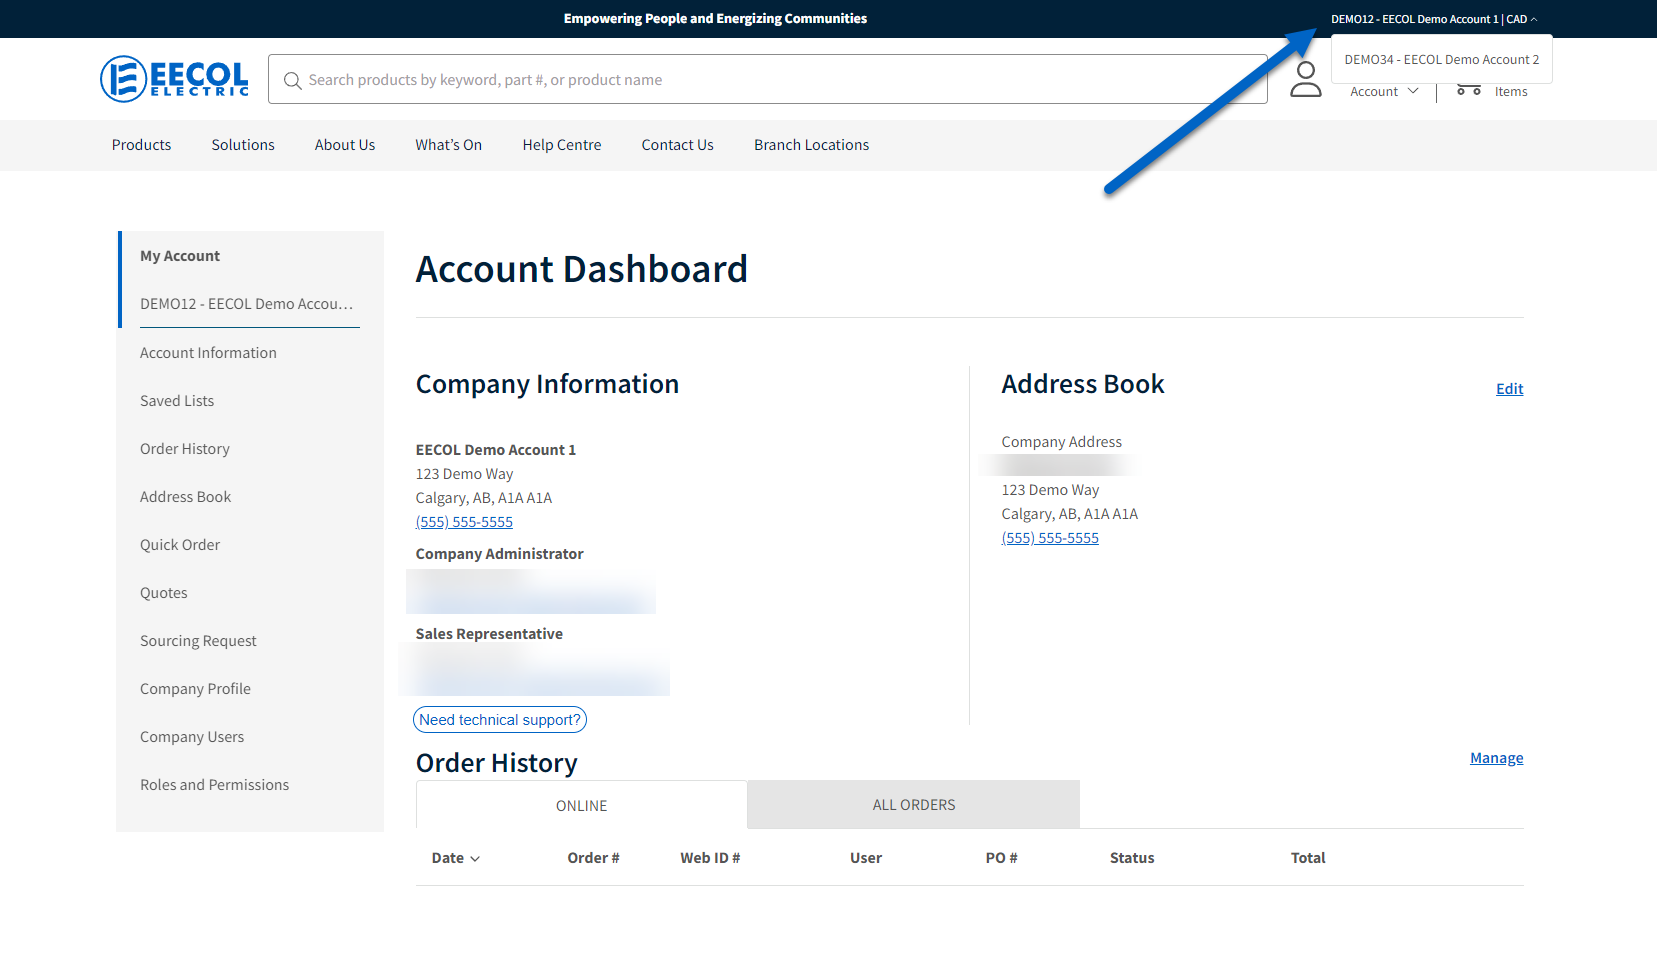This screenshot has height=980, width=1657.
Task: Open the Products menu
Action: 141,145
